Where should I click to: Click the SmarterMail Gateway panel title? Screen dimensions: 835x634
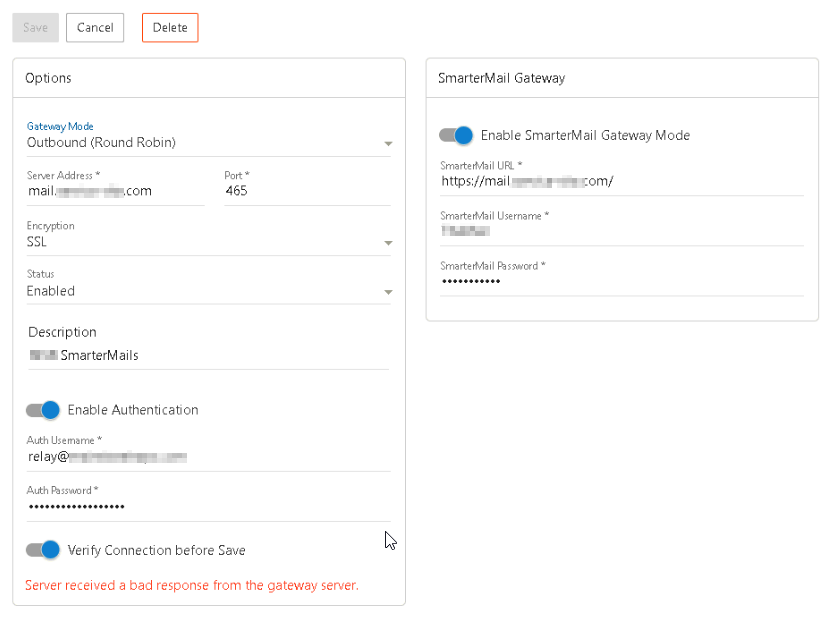(501, 78)
